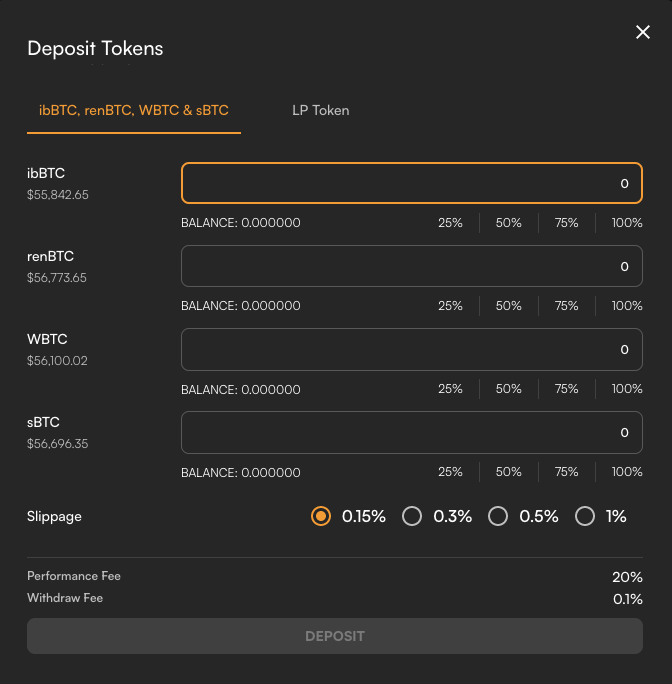
Task: Select 0.3% slippage radio button
Action: [411, 516]
